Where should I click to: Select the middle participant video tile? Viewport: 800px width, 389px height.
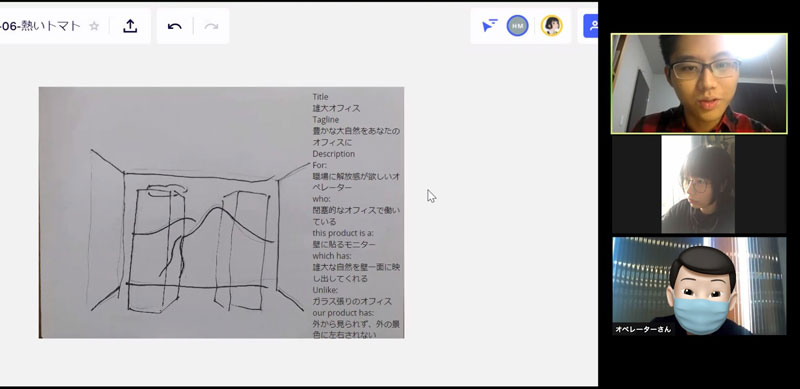pos(699,184)
